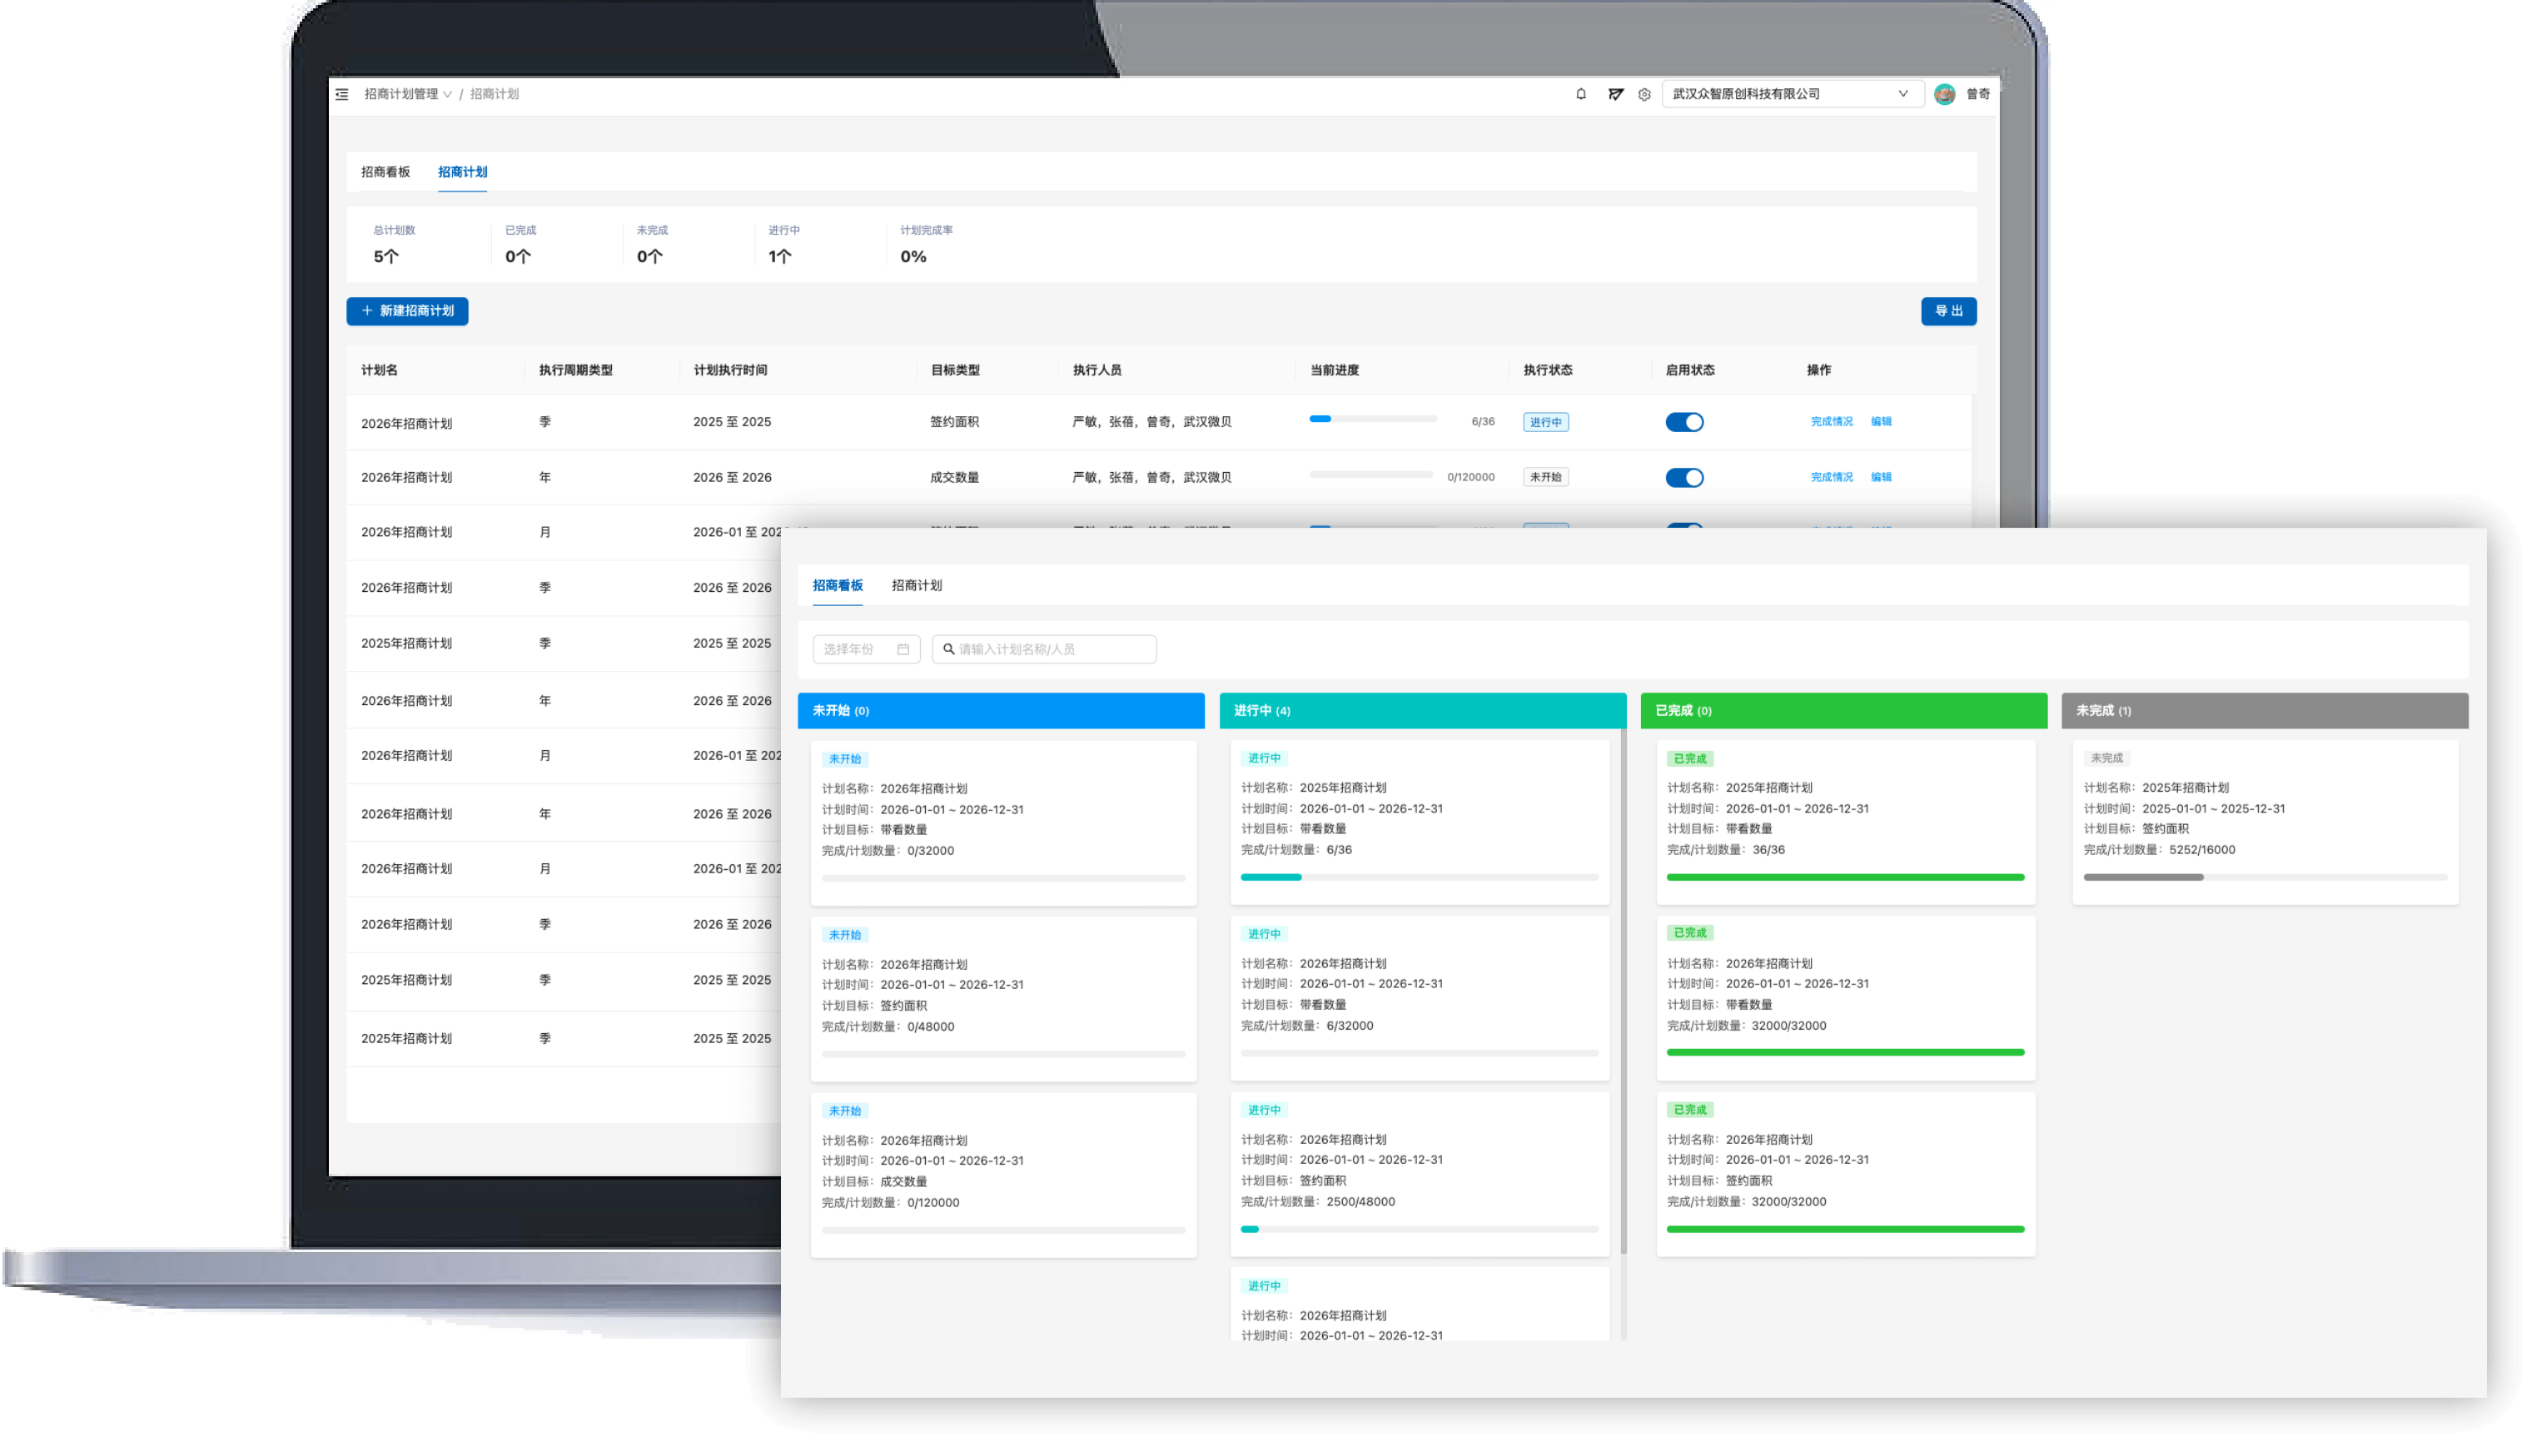Click the magnifier icon in the plan search box

point(949,649)
